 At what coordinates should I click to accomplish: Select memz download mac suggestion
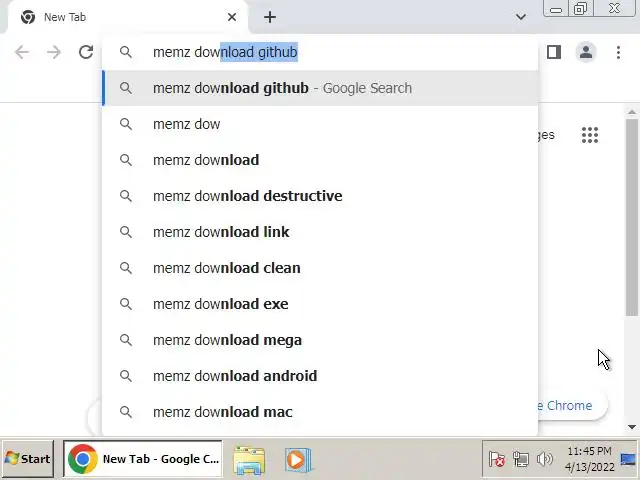pos(320,412)
